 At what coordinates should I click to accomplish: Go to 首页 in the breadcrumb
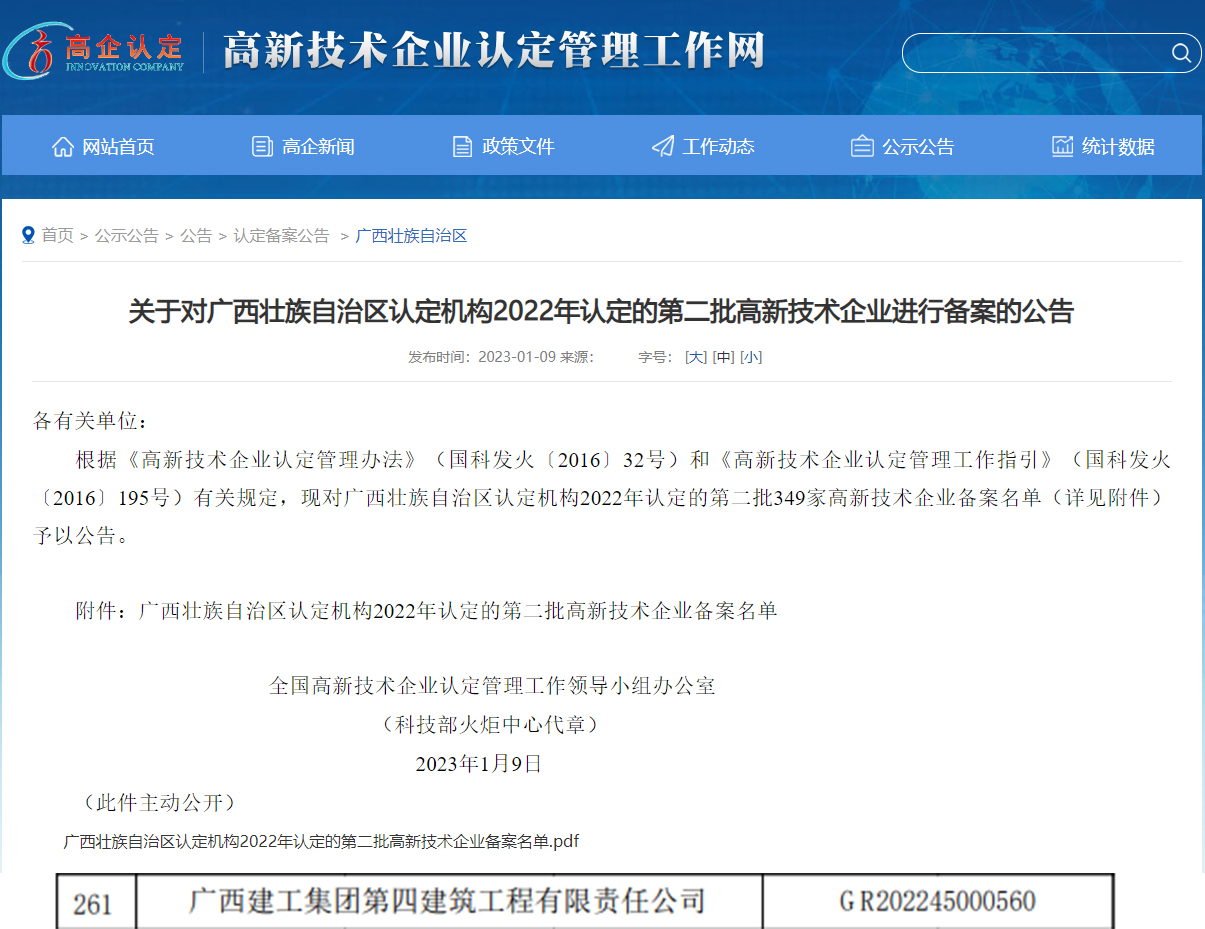tap(57, 235)
